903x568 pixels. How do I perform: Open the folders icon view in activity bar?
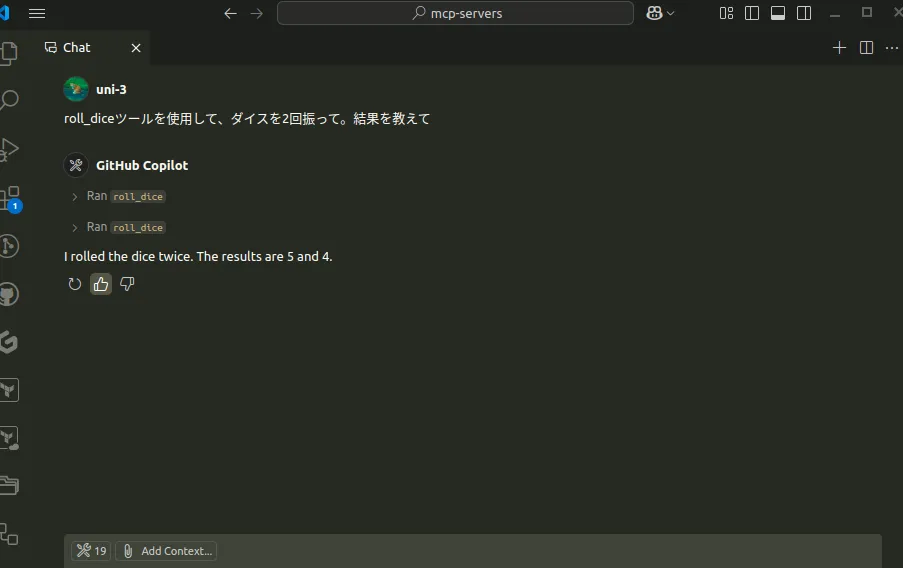[x=9, y=486]
